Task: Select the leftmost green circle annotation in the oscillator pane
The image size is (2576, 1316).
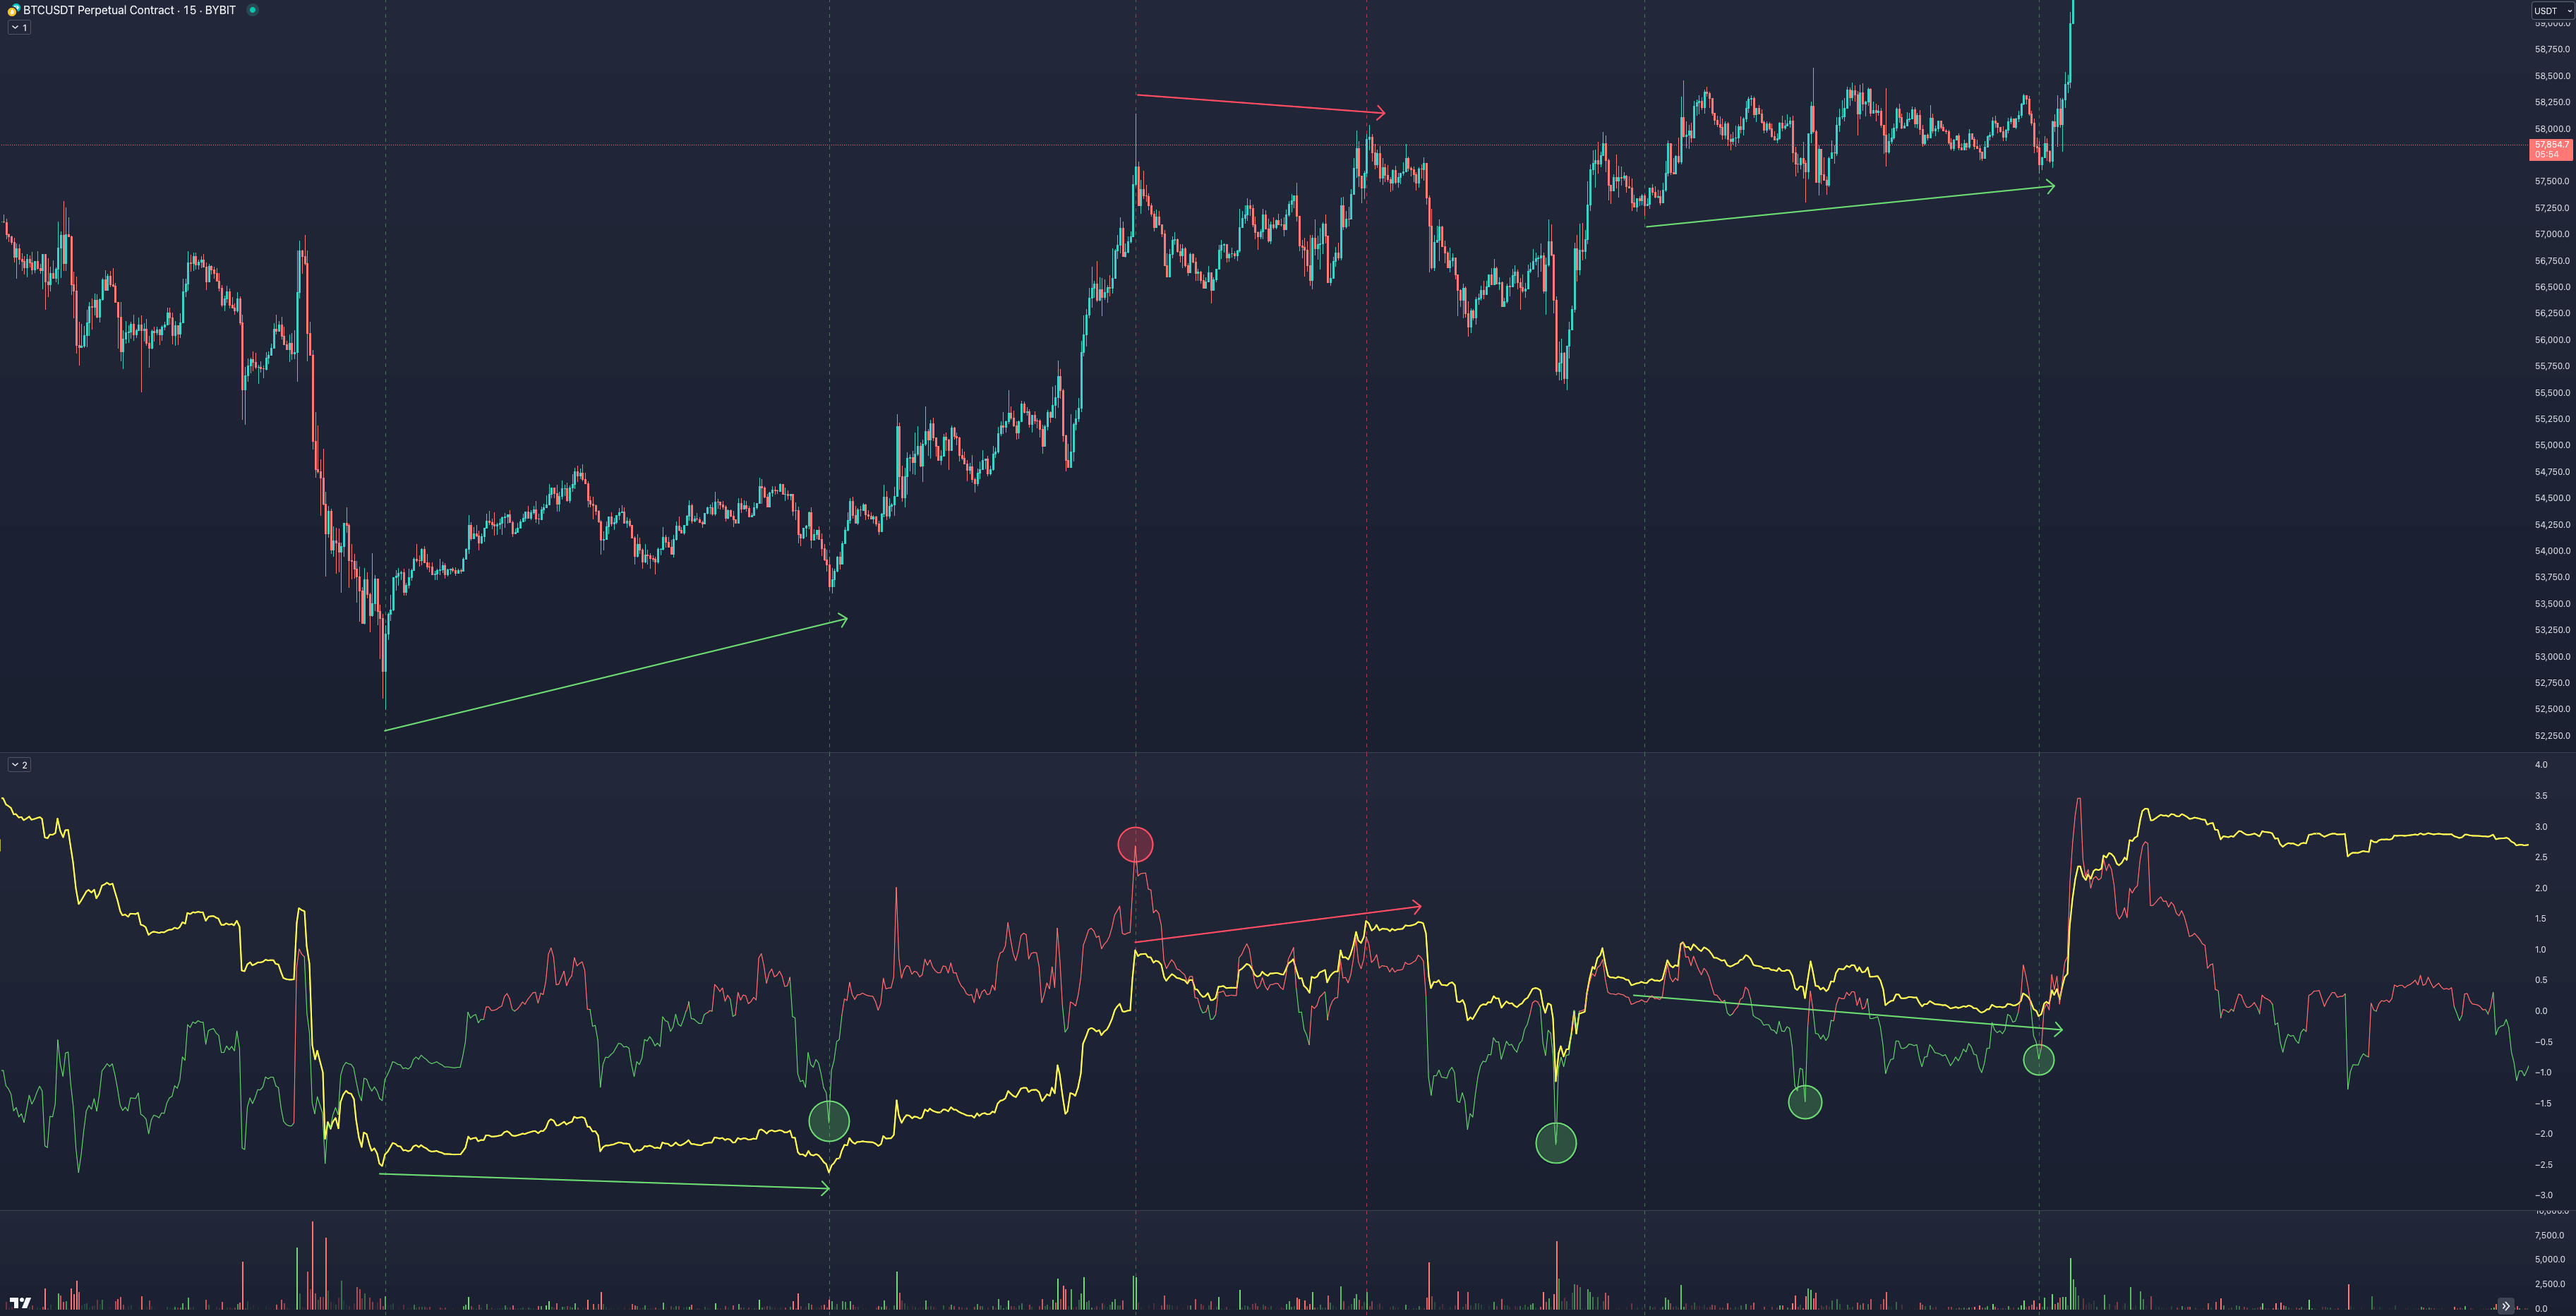Action: click(830, 1123)
